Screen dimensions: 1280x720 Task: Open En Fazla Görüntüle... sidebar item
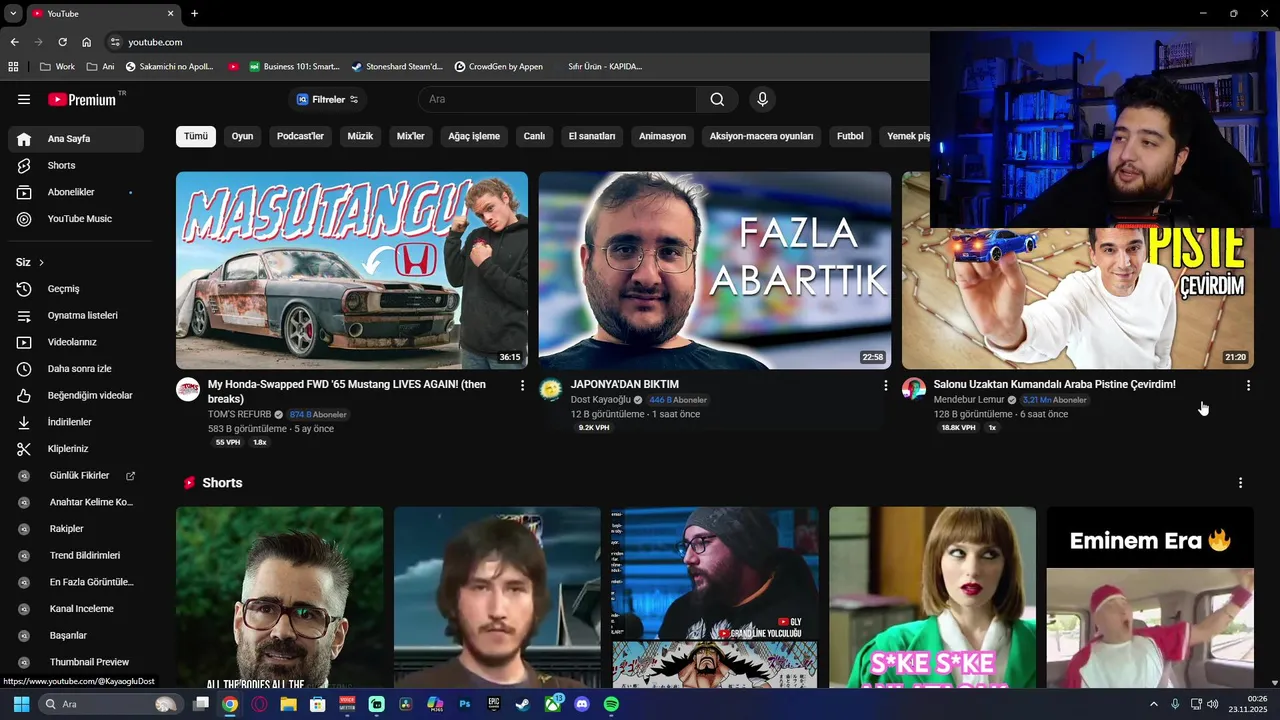(76, 582)
